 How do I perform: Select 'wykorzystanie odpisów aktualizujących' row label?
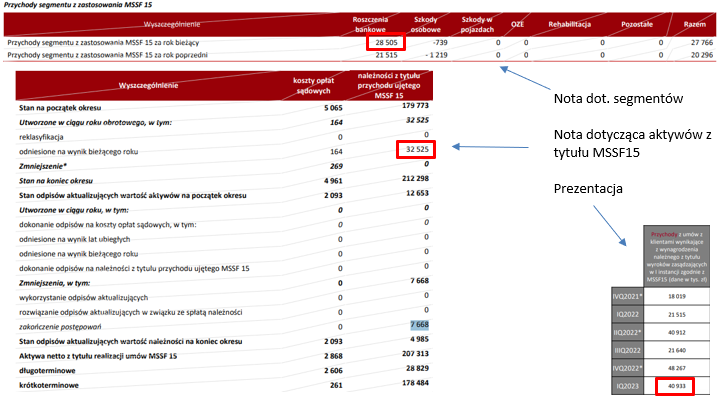[84, 298]
